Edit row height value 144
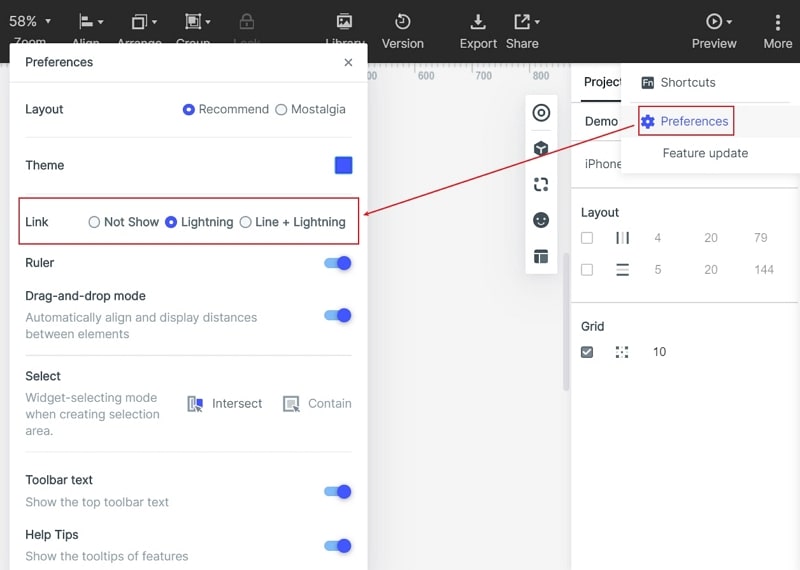 pyautogui.click(x=764, y=269)
